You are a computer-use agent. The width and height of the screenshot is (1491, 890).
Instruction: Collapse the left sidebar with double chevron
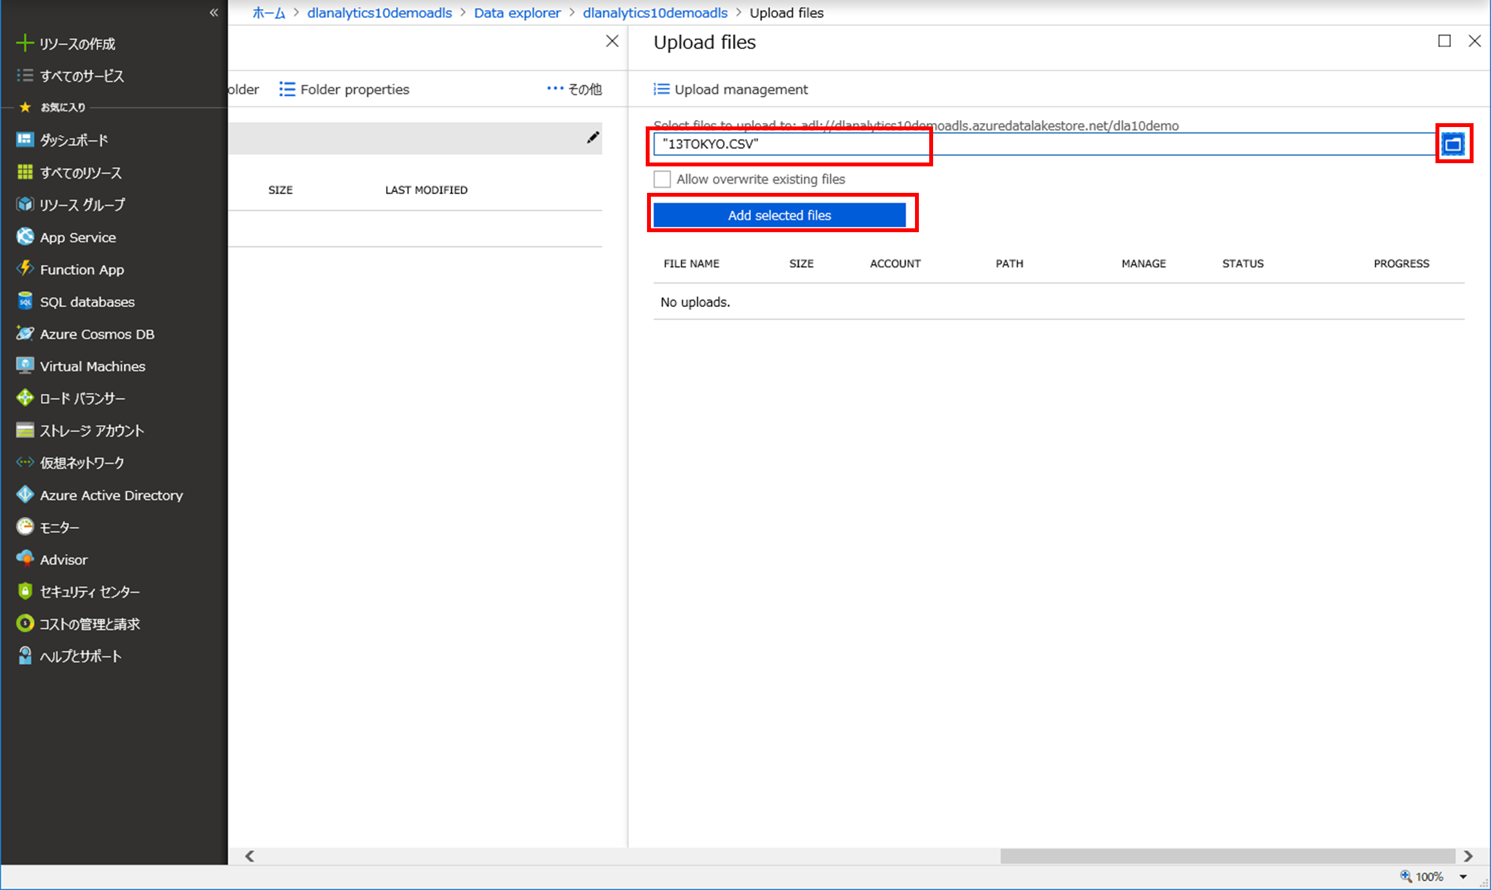[x=214, y=13]
